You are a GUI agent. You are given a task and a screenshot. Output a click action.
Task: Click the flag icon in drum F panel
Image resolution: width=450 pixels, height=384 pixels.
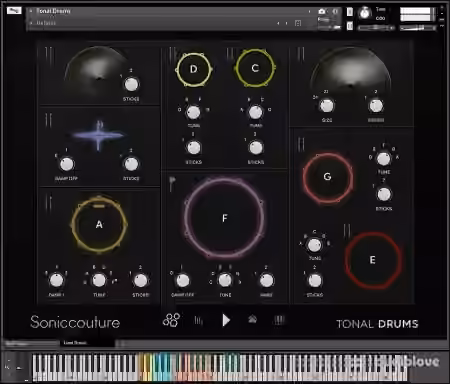[172, 184]
